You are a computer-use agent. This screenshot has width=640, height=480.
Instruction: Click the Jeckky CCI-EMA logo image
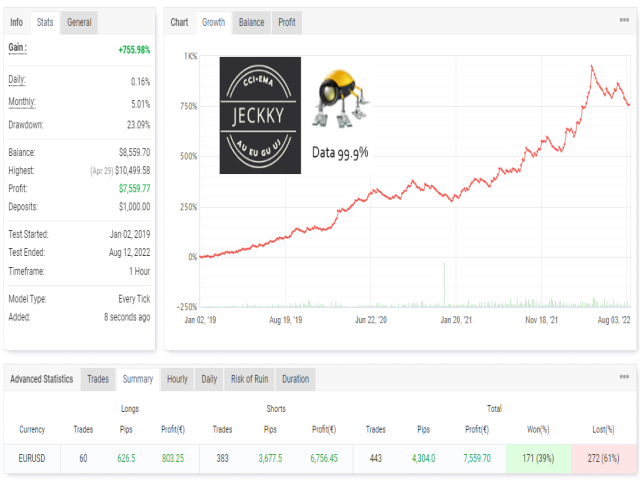(260, 115)
